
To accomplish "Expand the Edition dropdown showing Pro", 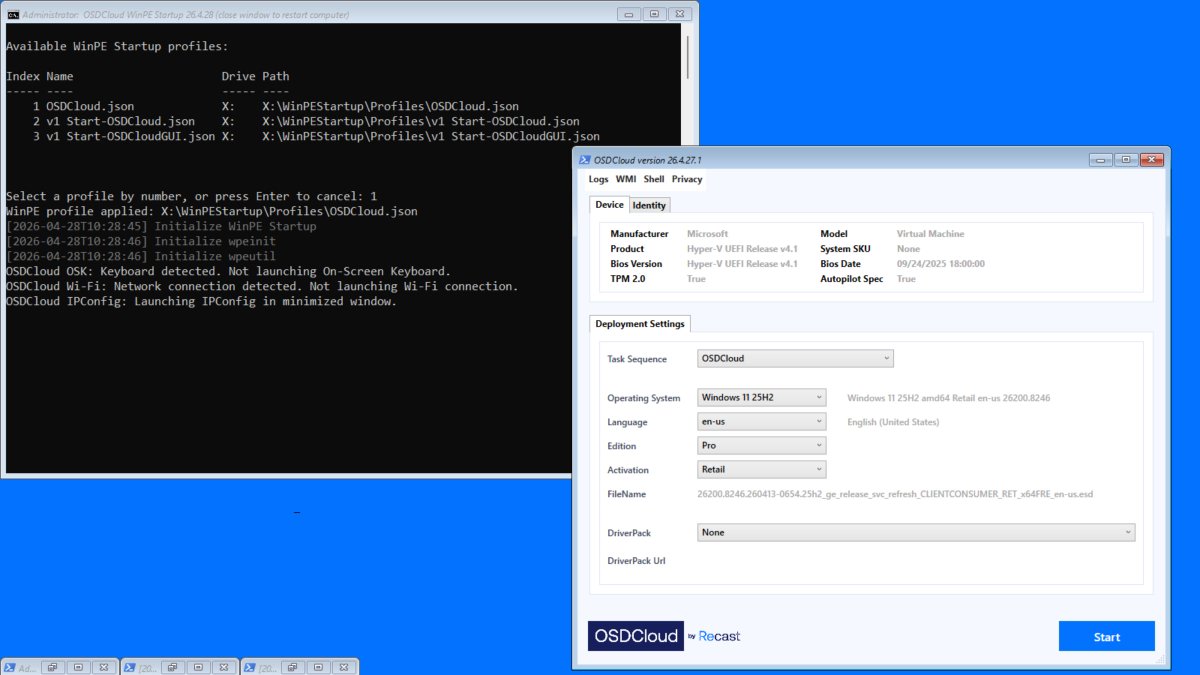I will coord(762,446).
